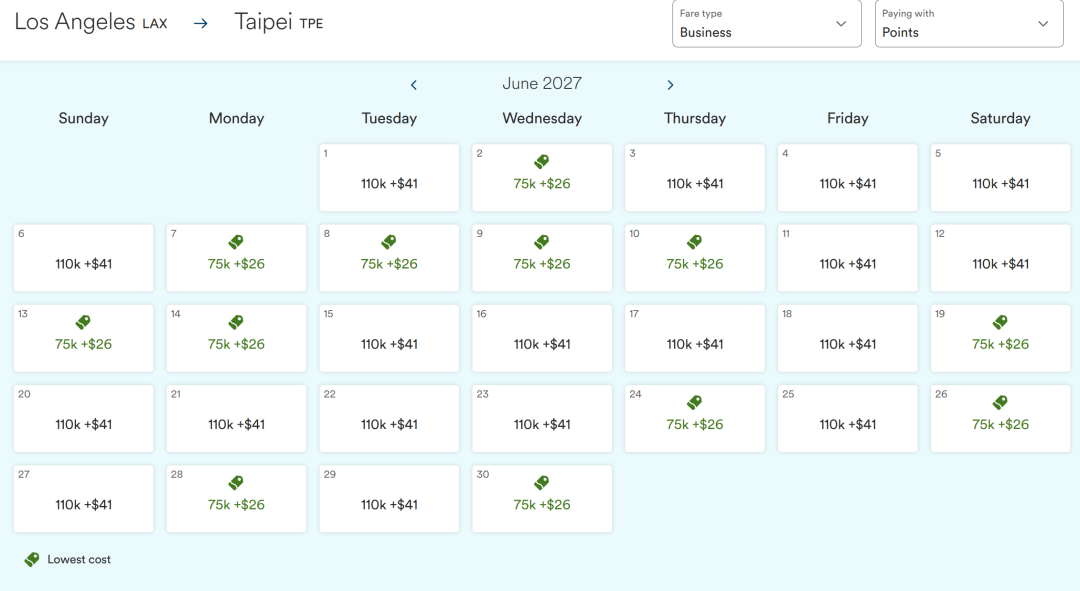Click the lowest cost tag on June 24
The height and width of the screenshot is (591, 1080).
(x=695, y=402)
